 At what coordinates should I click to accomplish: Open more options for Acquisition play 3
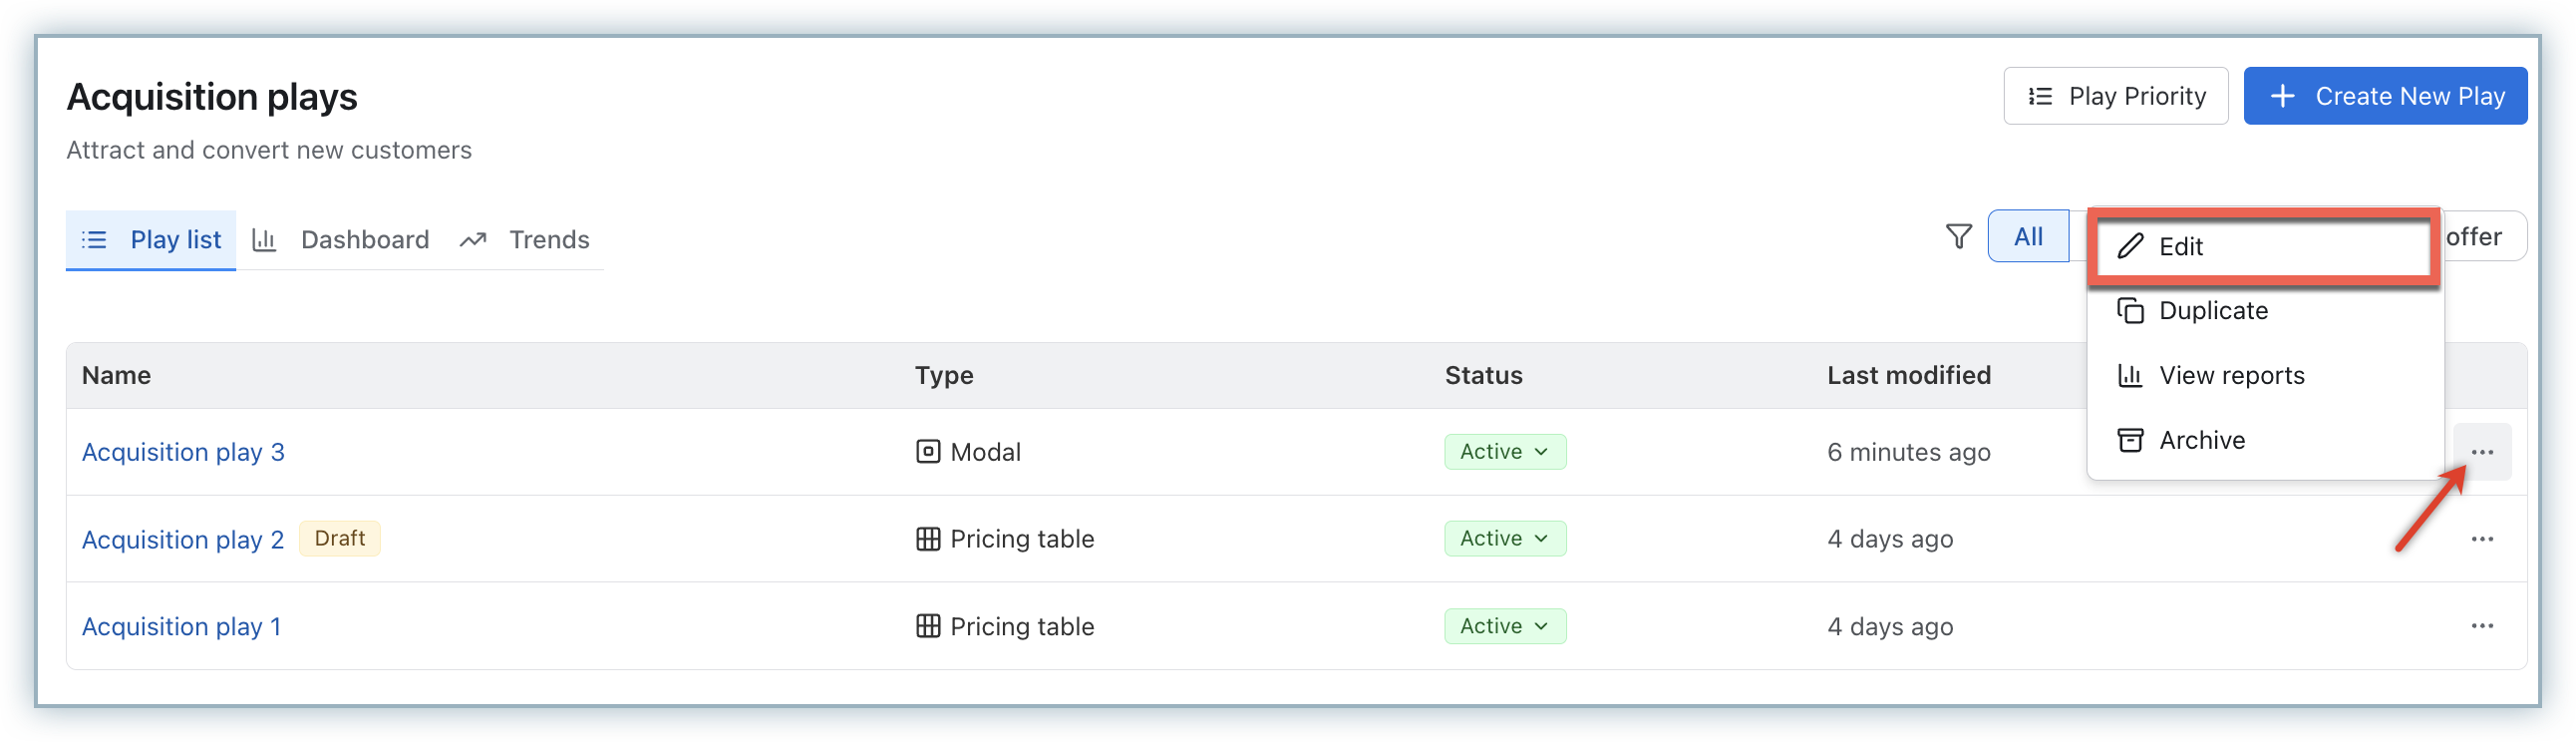click(x=2481, y=452)
